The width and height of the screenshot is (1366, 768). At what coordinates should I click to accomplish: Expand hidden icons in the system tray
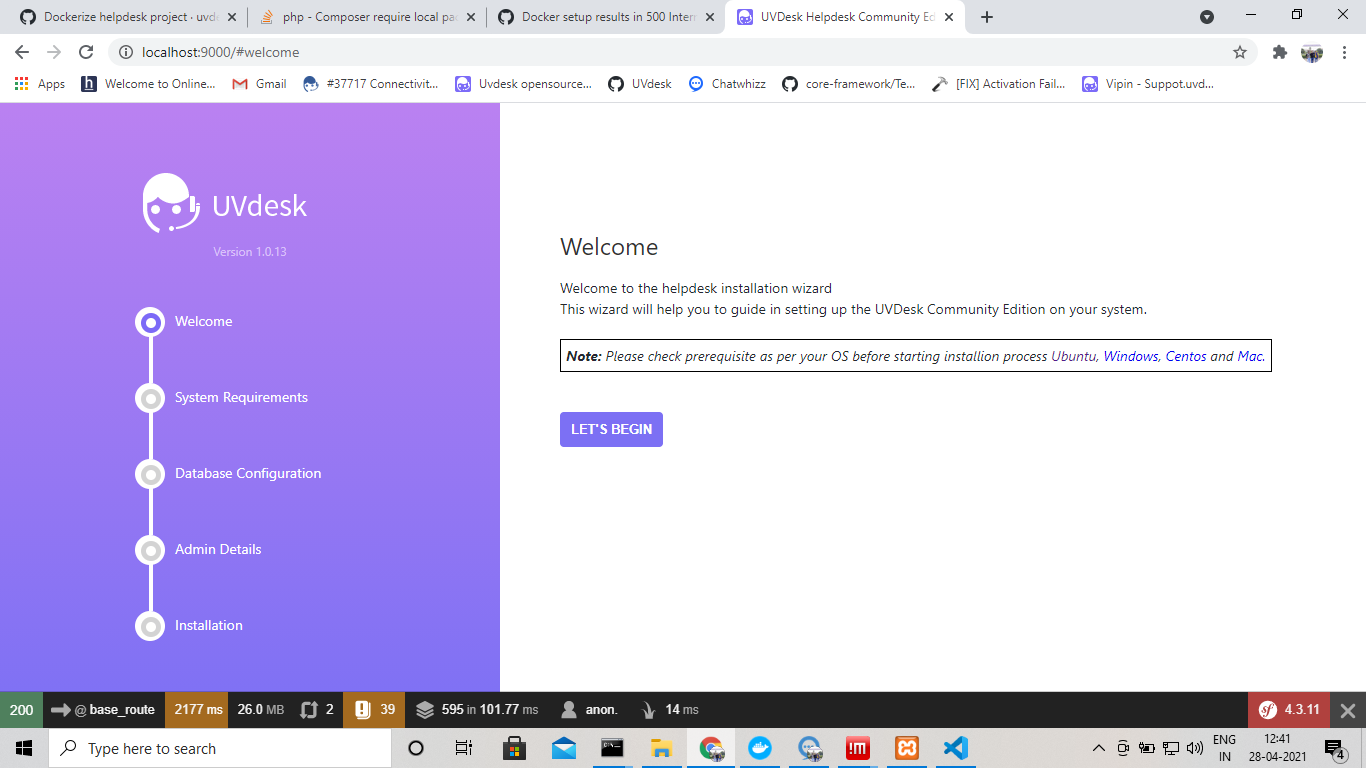[1098, 748]
